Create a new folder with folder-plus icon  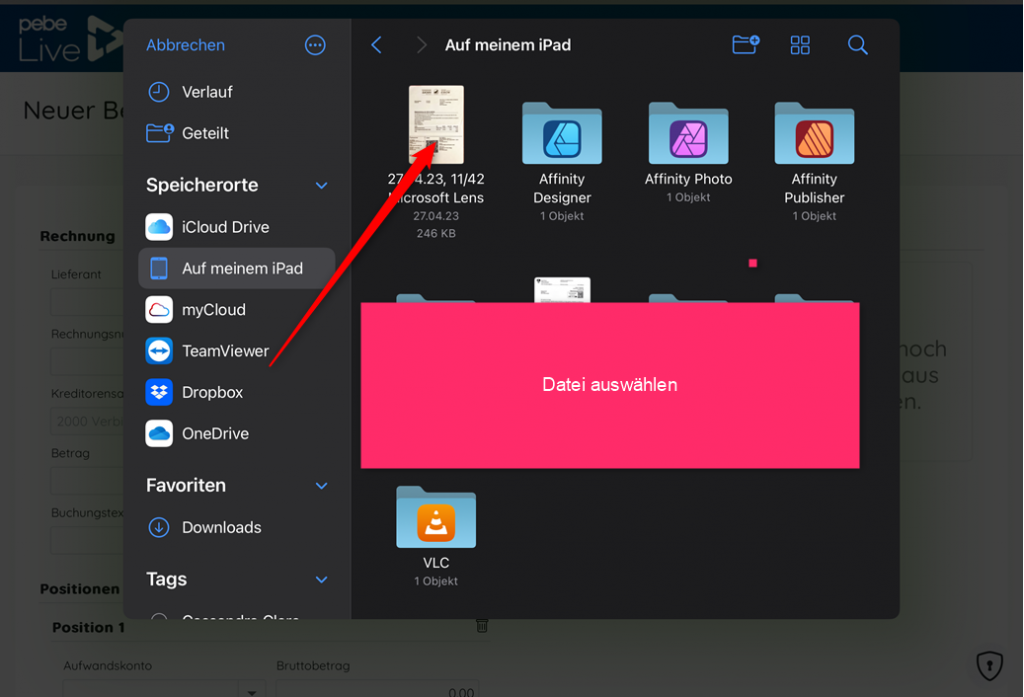click(x=745, y=44)
